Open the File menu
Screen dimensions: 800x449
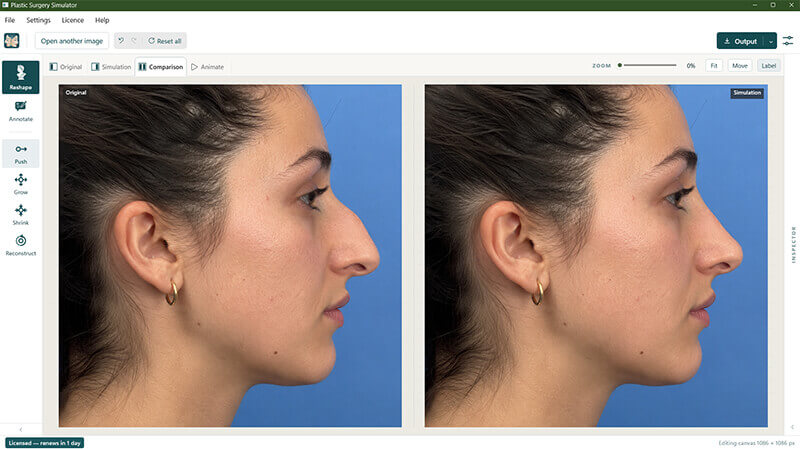pos(10,20)
